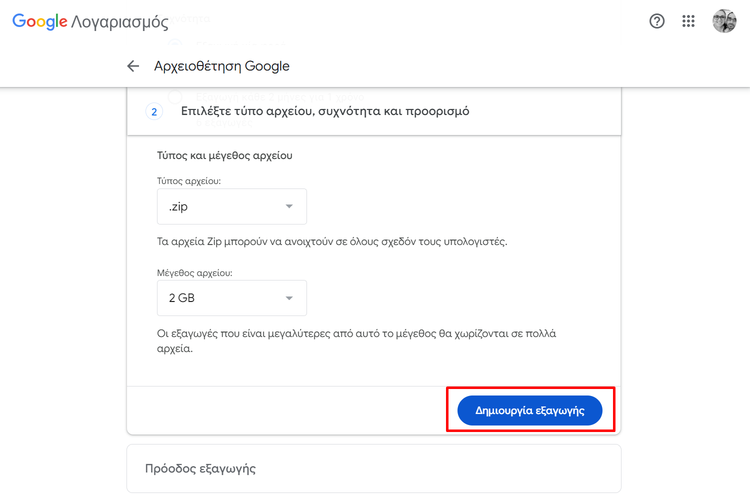Select the faded Εξαγωγή κάθε 2 μήνες radio button
Screen dimensions: 750x500
[x=175, y=97]
